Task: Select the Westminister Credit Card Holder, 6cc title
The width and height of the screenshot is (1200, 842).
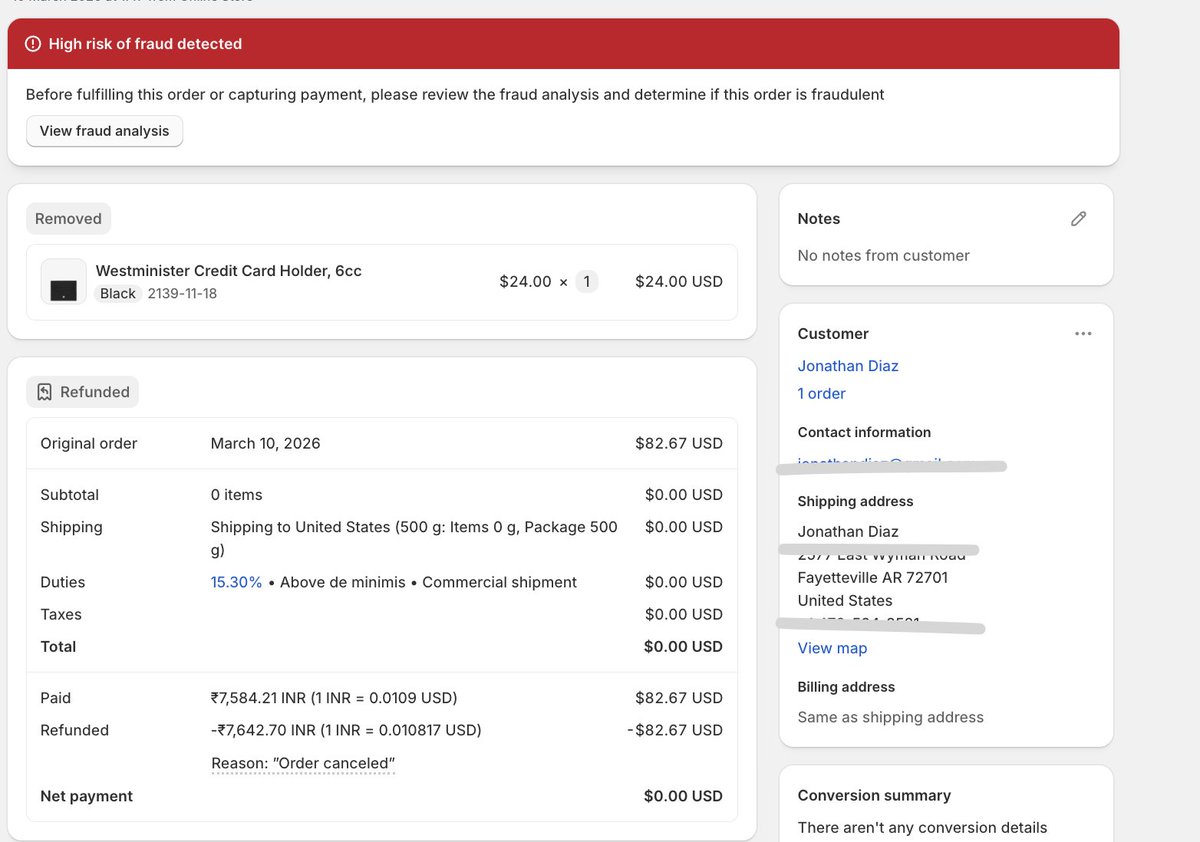Action: click(x=229, y=271)
